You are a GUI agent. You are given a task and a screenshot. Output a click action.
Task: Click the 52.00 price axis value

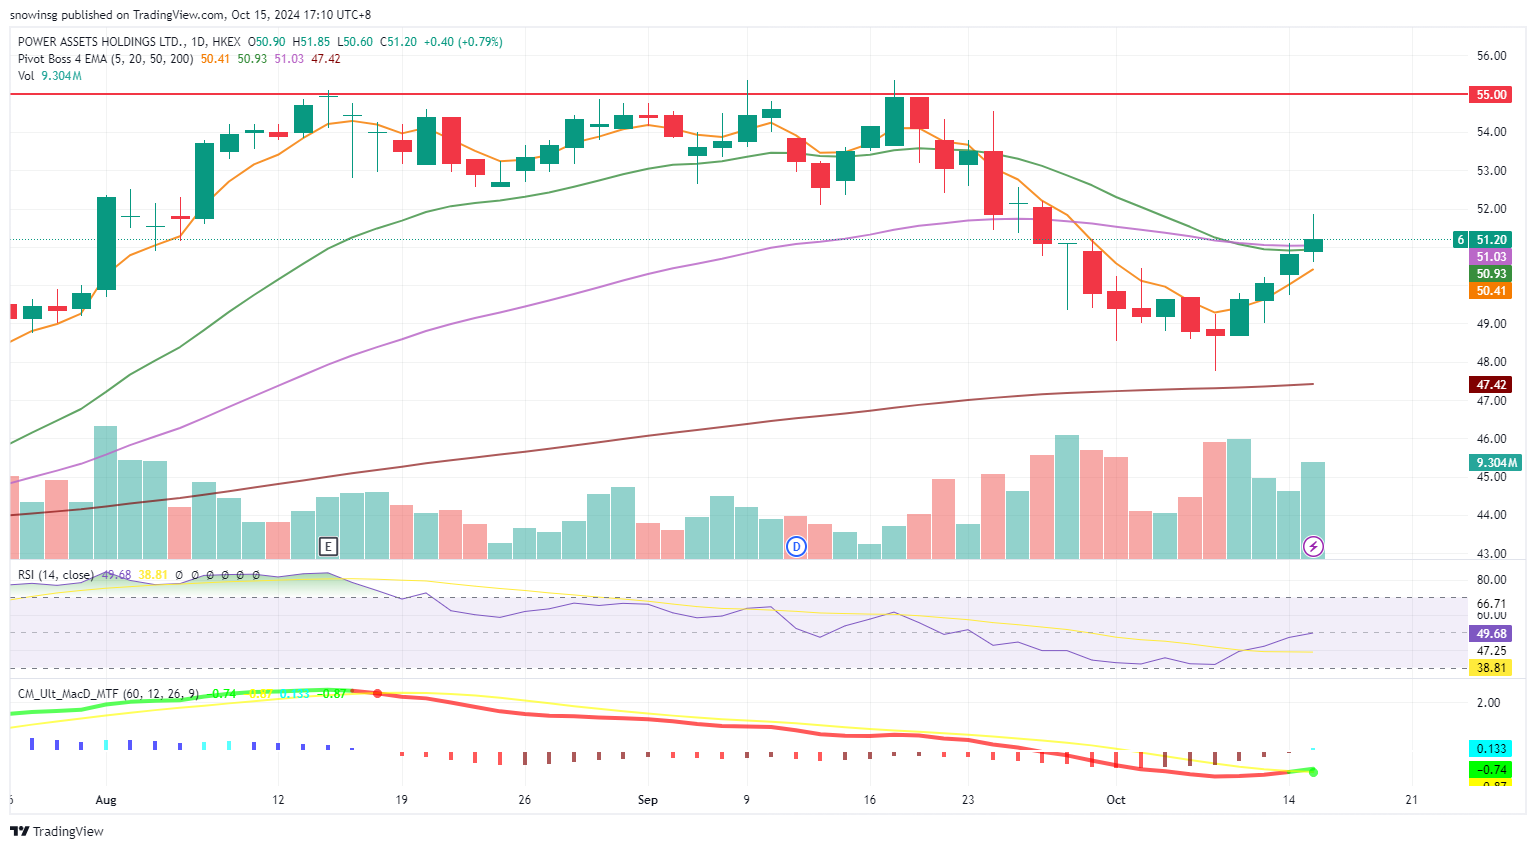[x=1491, y=209]
